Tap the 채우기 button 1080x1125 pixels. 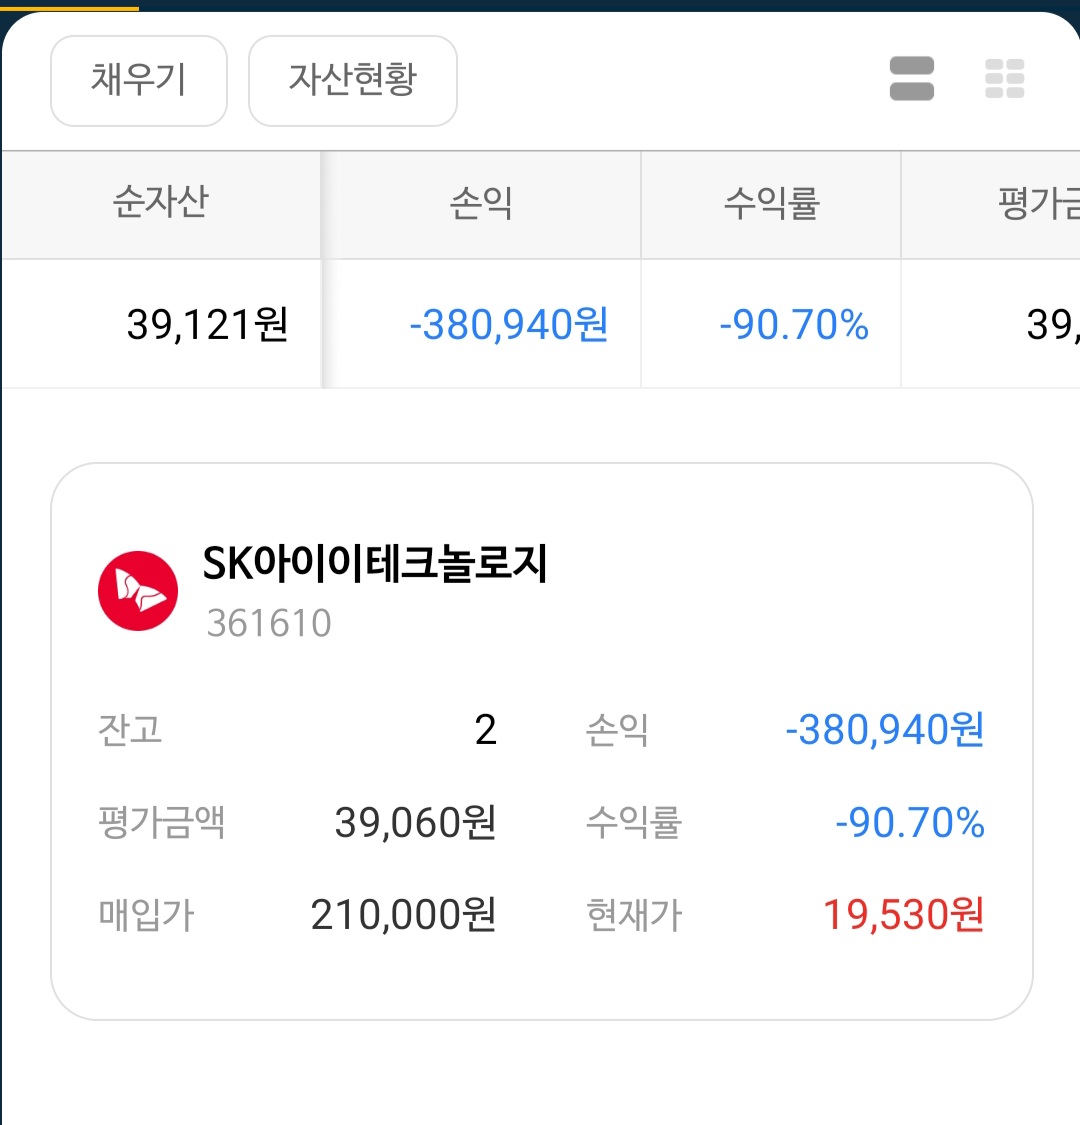point(139,81)
